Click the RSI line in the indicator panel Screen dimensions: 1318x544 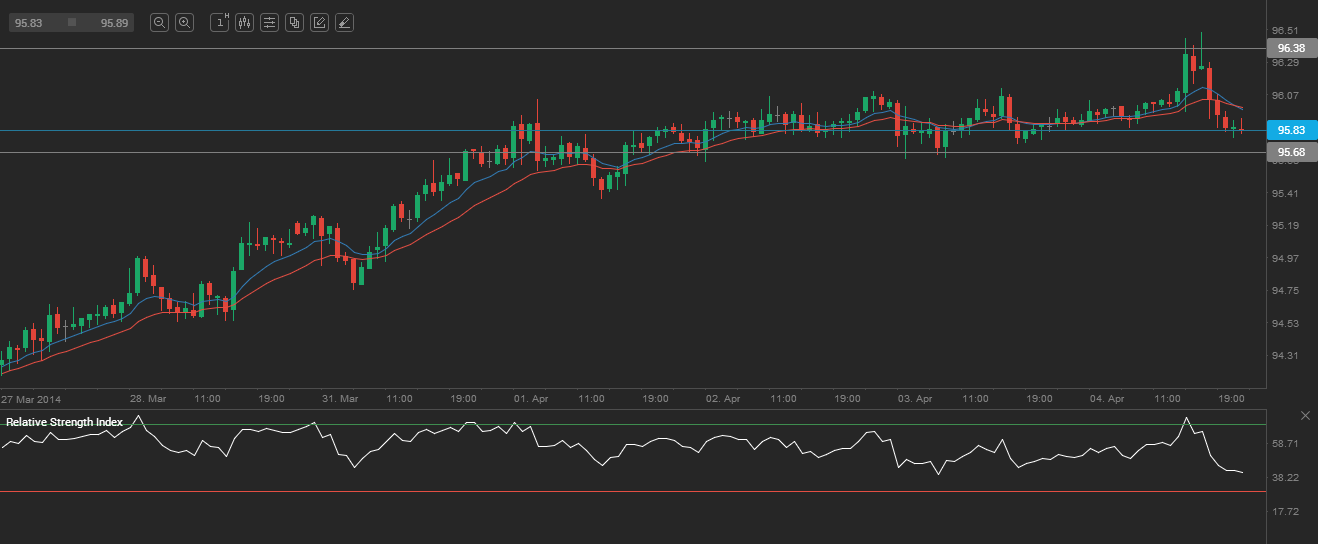(660, 438)
